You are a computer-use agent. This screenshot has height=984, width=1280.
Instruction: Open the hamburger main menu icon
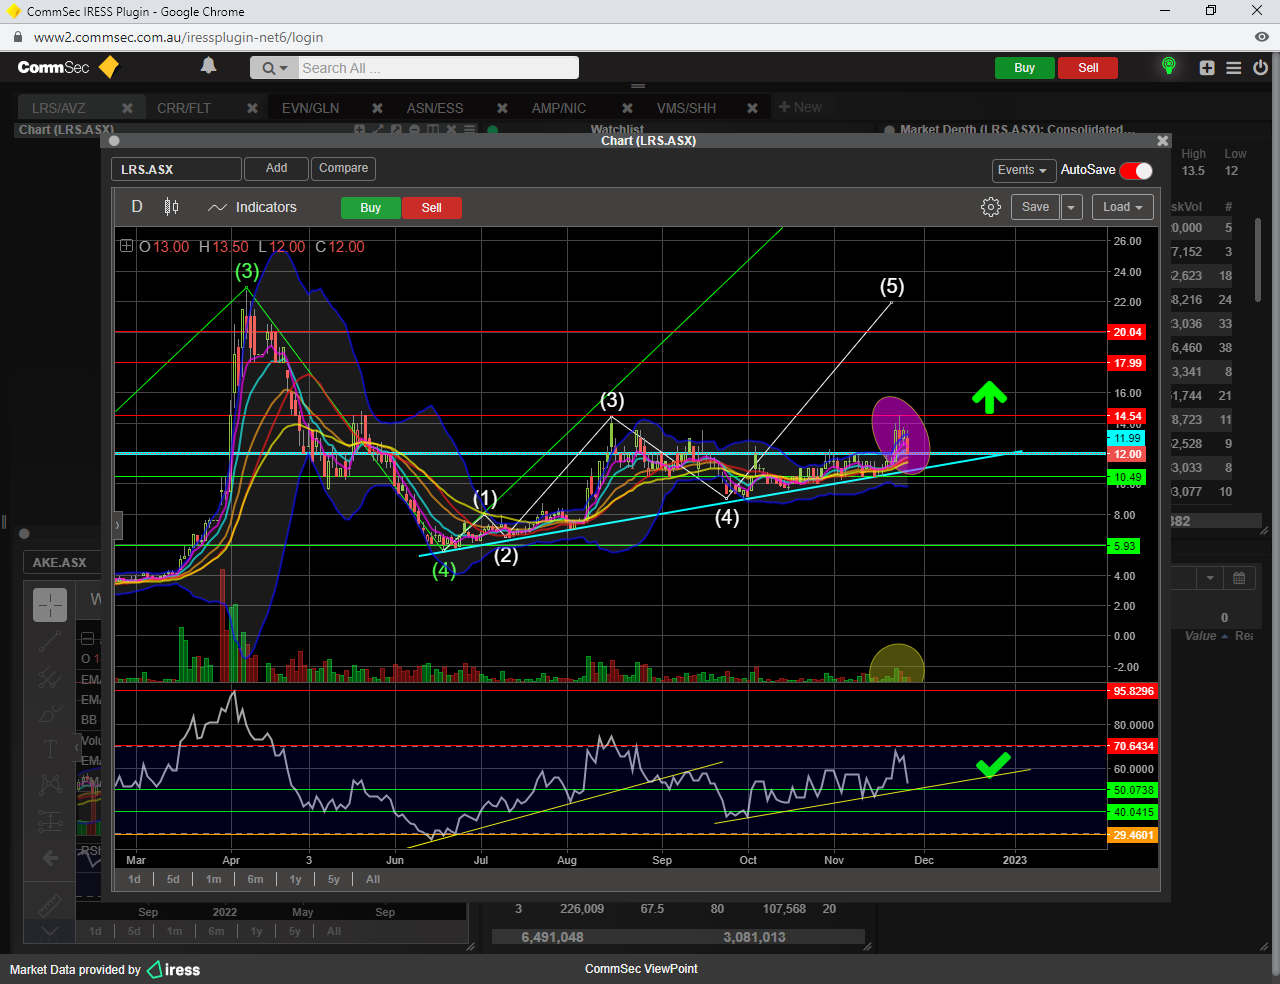coord(1234,68)
